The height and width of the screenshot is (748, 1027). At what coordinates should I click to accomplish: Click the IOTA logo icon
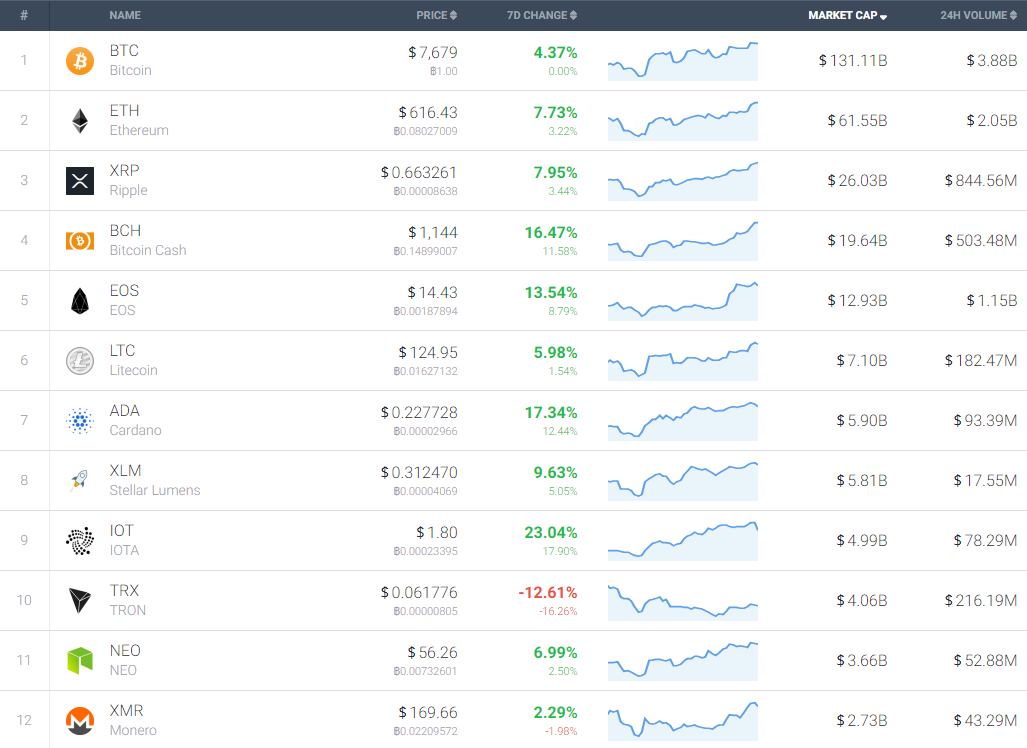click(80, 541)
